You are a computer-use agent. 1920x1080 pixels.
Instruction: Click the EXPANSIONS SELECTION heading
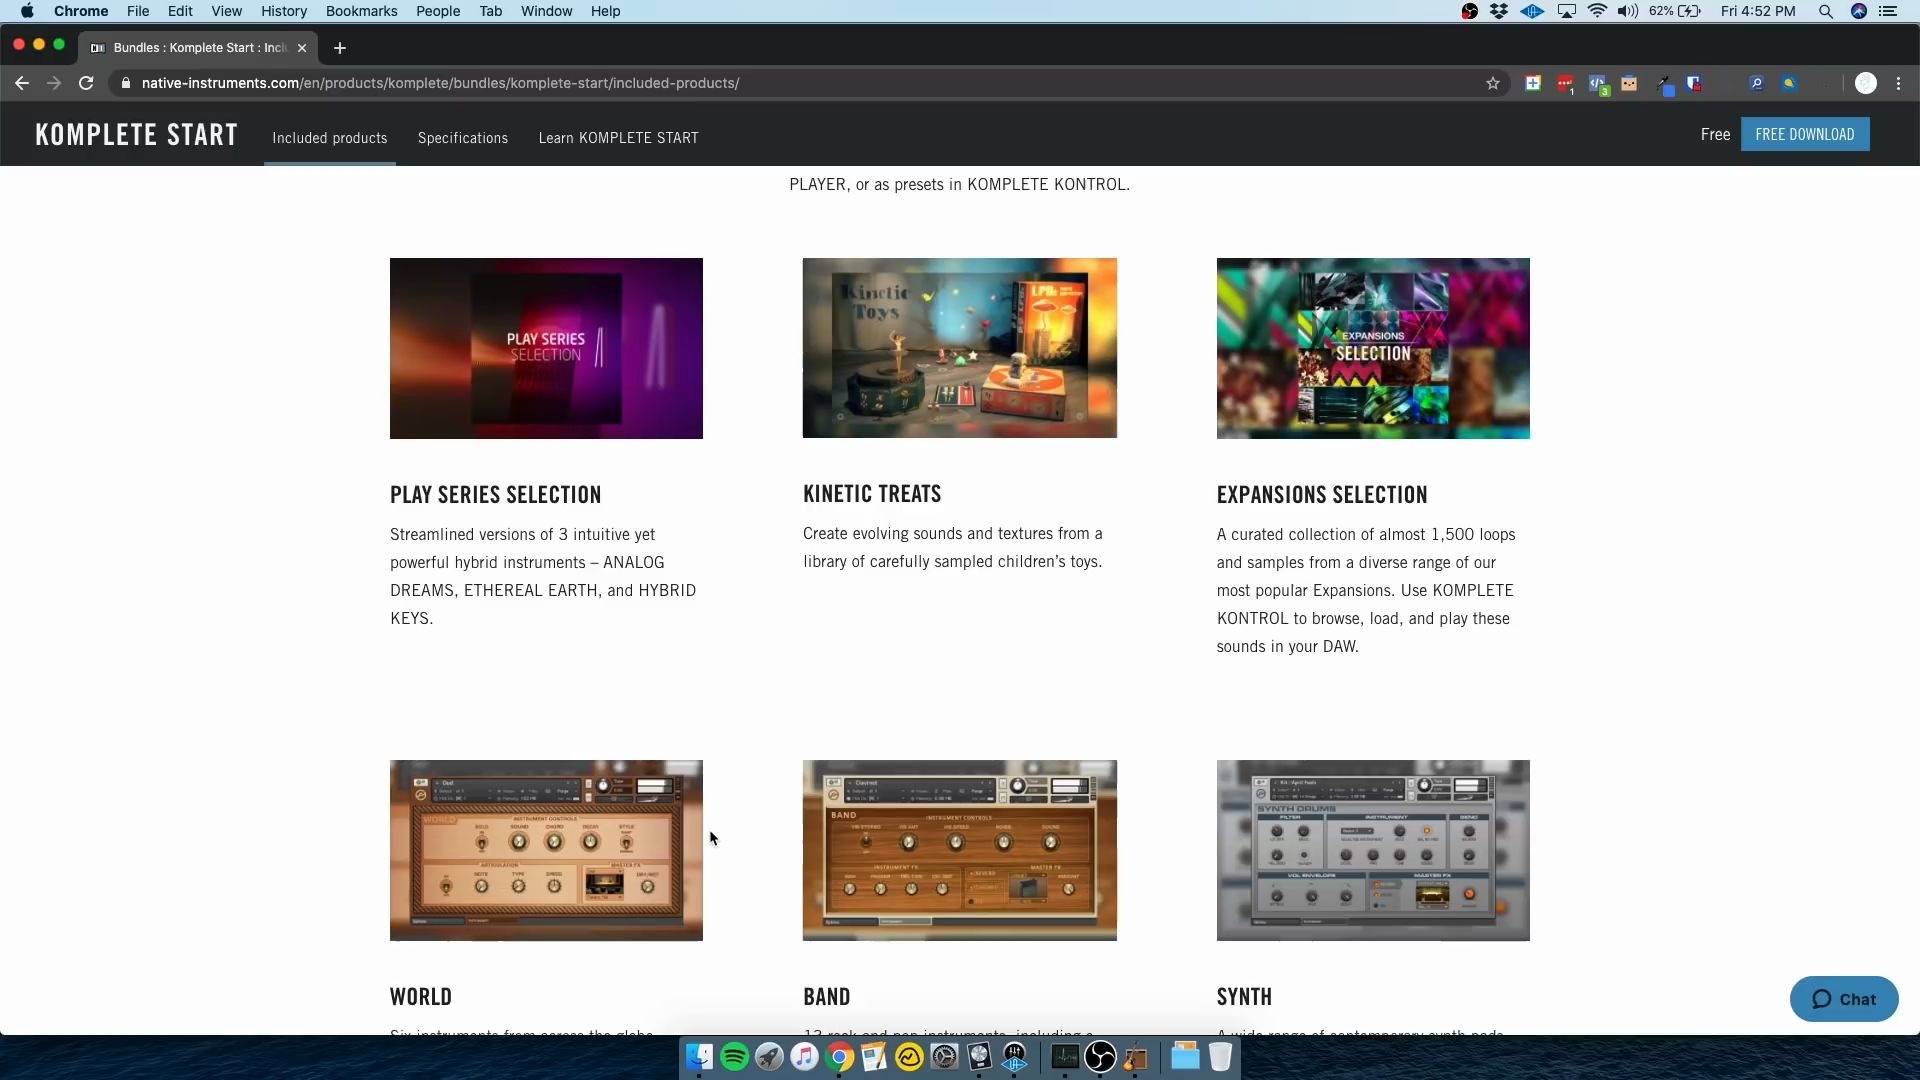coord(1322,495)
